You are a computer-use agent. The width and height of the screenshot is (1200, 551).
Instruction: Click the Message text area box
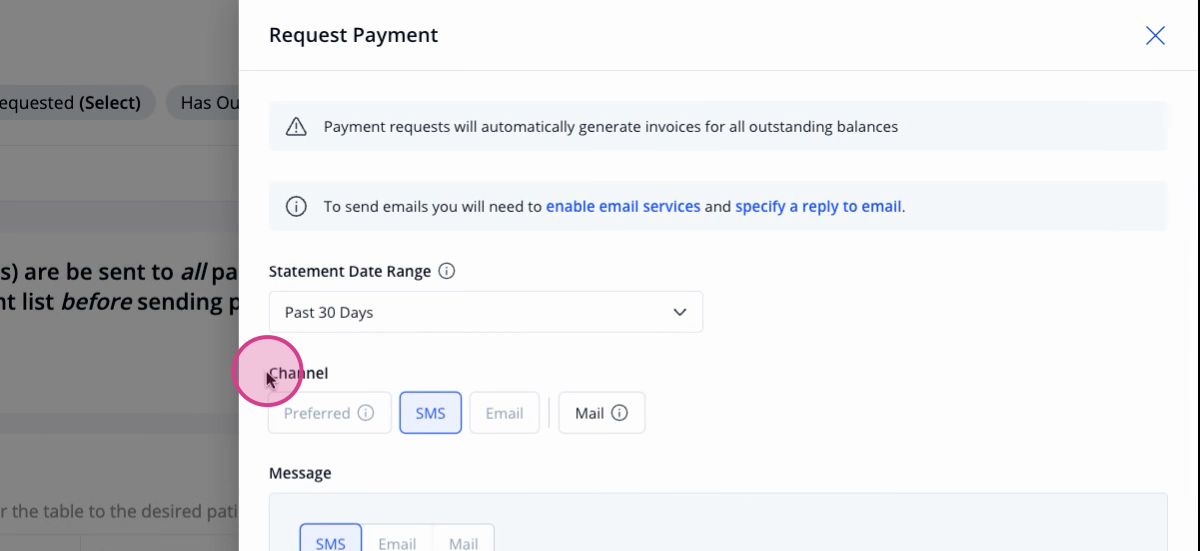point(718,522)
